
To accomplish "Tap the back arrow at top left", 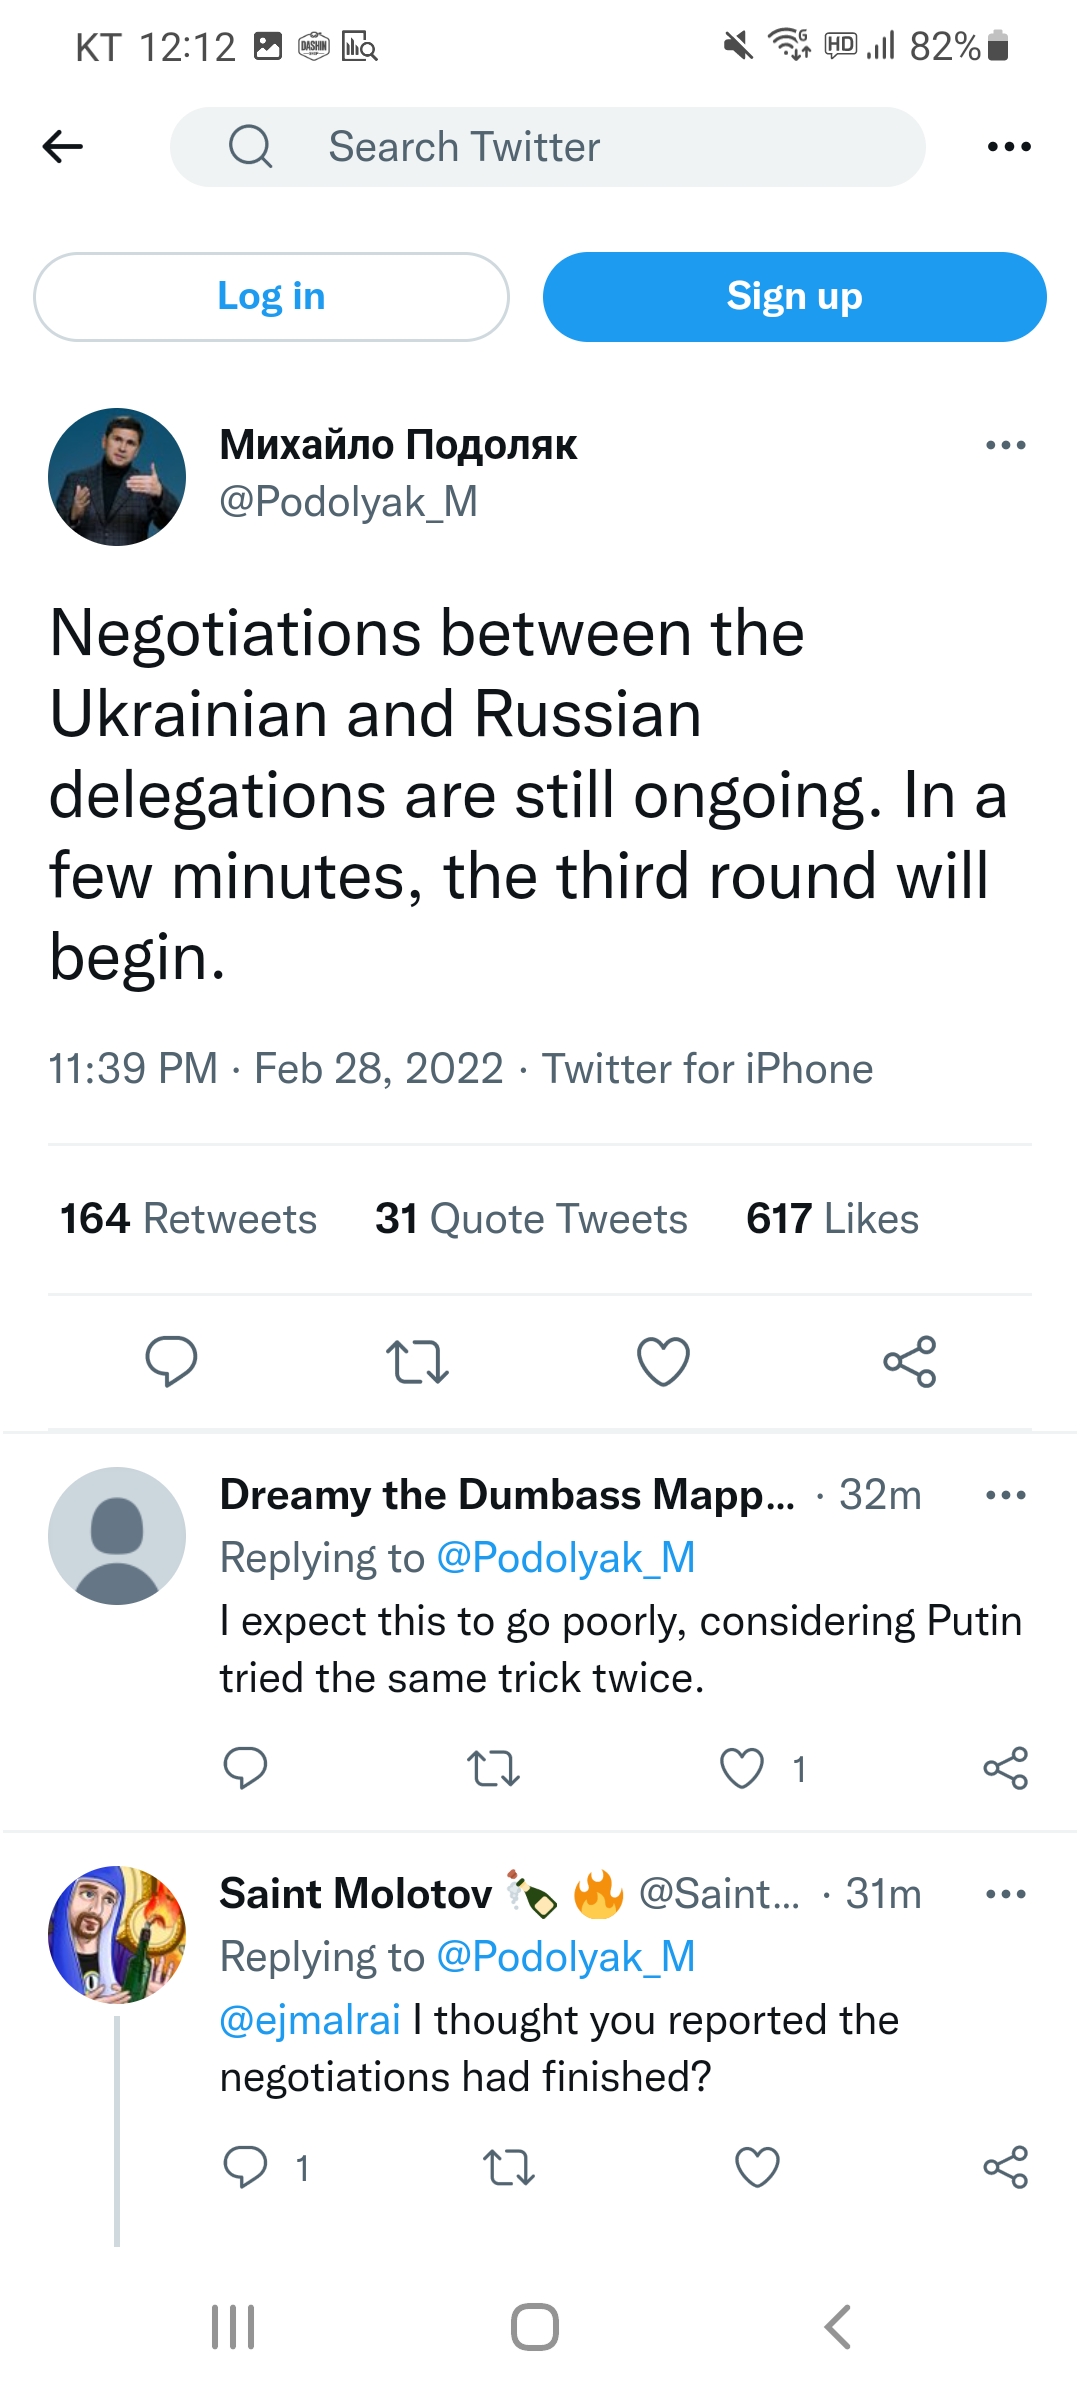I will [x=63, y=147].
